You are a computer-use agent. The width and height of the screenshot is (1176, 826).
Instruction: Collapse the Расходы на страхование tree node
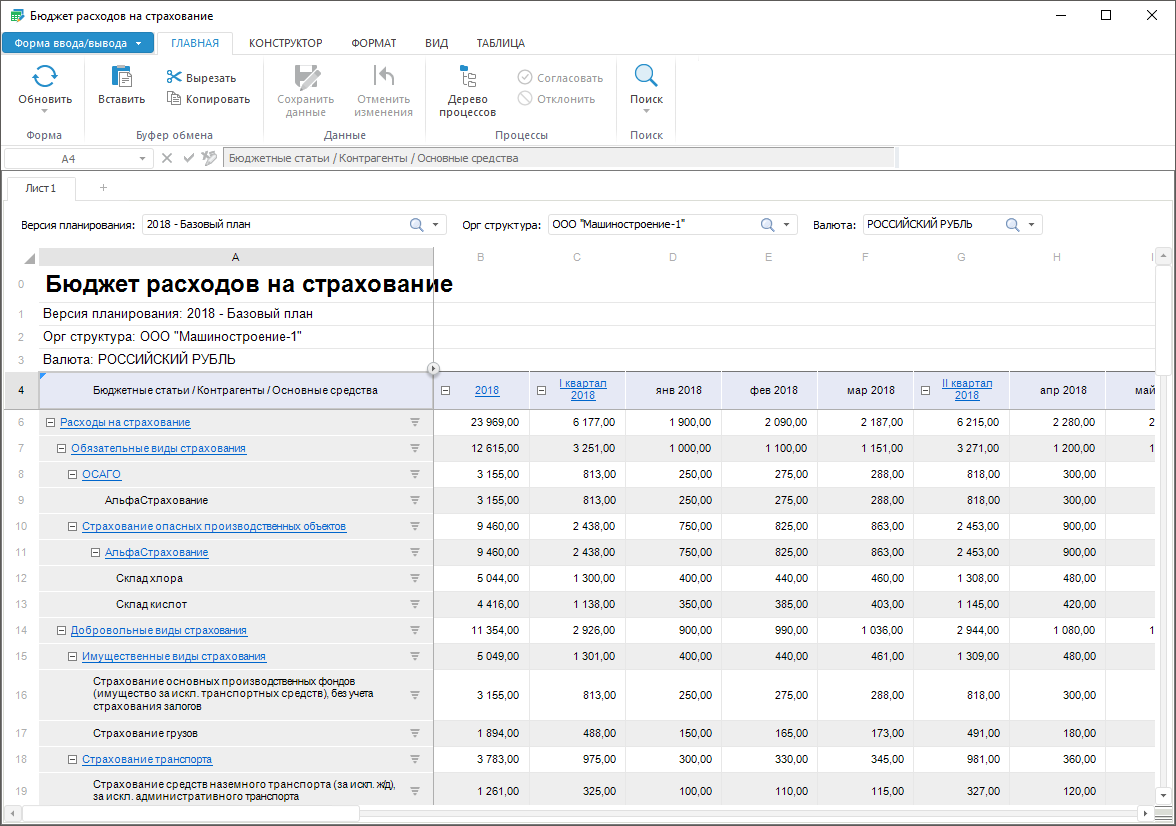[51, 423]
